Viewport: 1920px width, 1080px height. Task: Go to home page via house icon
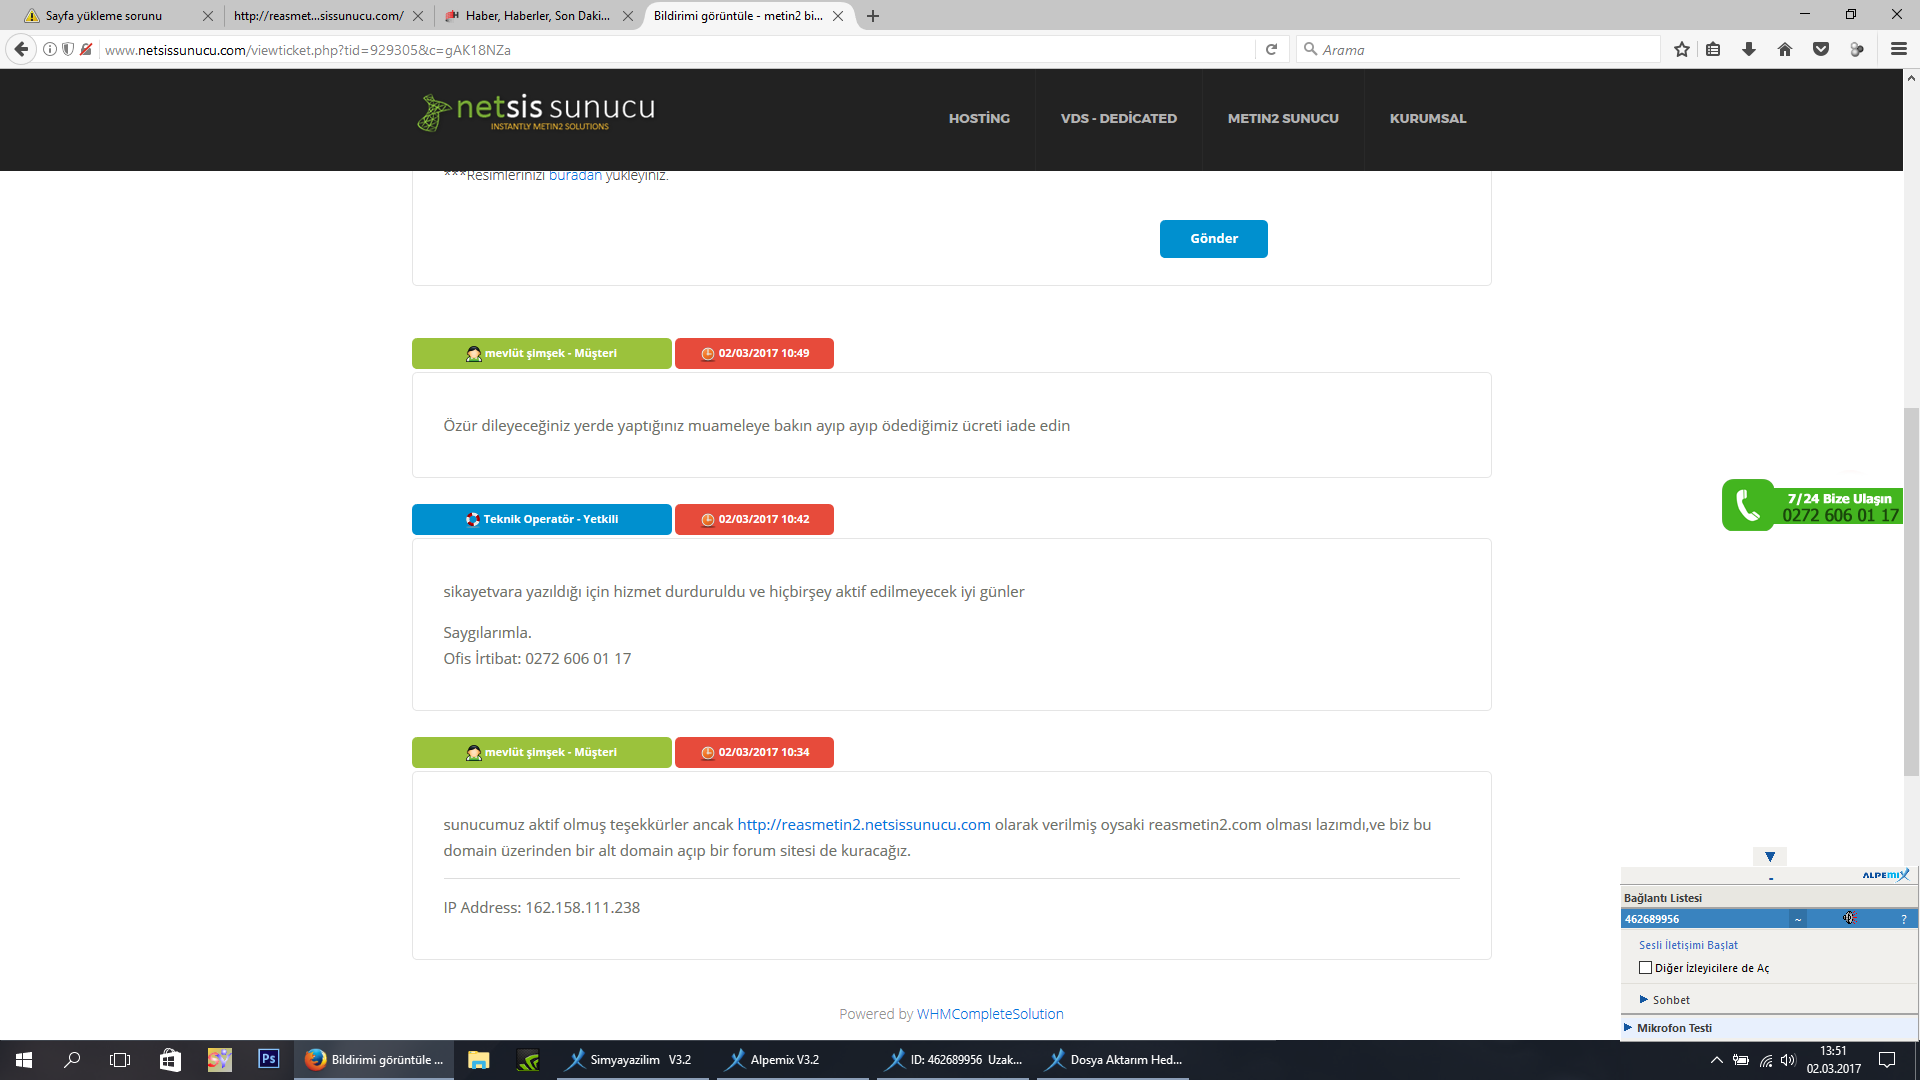pos(1785,49)
